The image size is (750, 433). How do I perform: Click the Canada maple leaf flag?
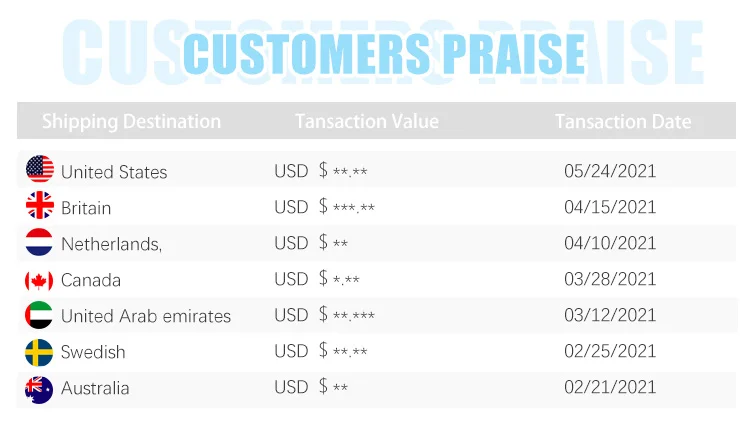[40, 280]
